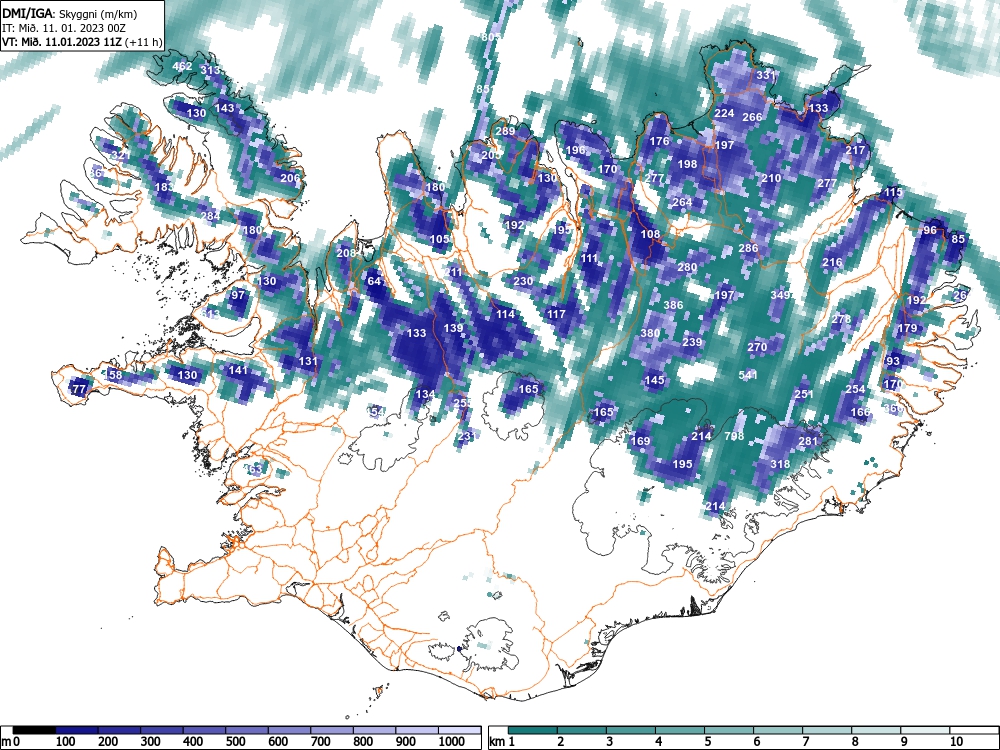The width and height of the screenshot is (1000, 750).
Task: Click visibility value 131 on the map
Action: (x=308, y=361)
